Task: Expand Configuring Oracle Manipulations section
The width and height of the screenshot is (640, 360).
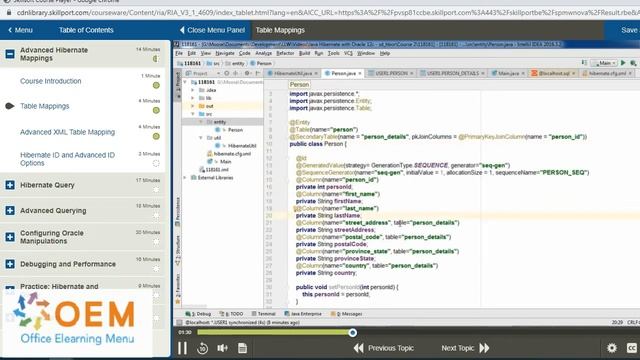Action: coord(10,237)
